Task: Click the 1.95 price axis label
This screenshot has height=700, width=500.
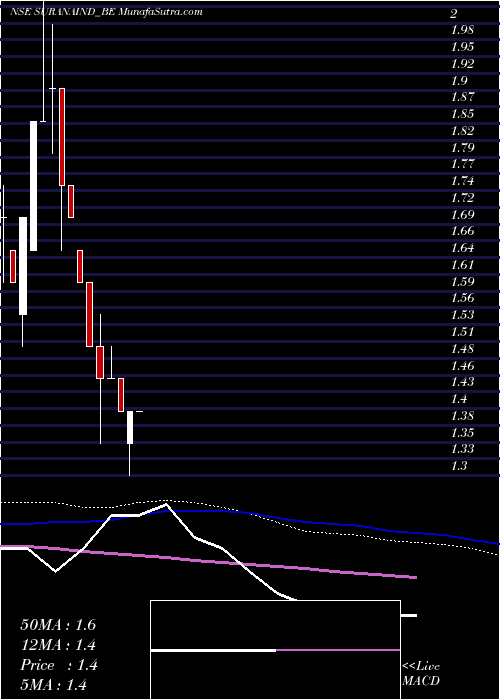Action: pyautogui.click(x=462, y=47)
